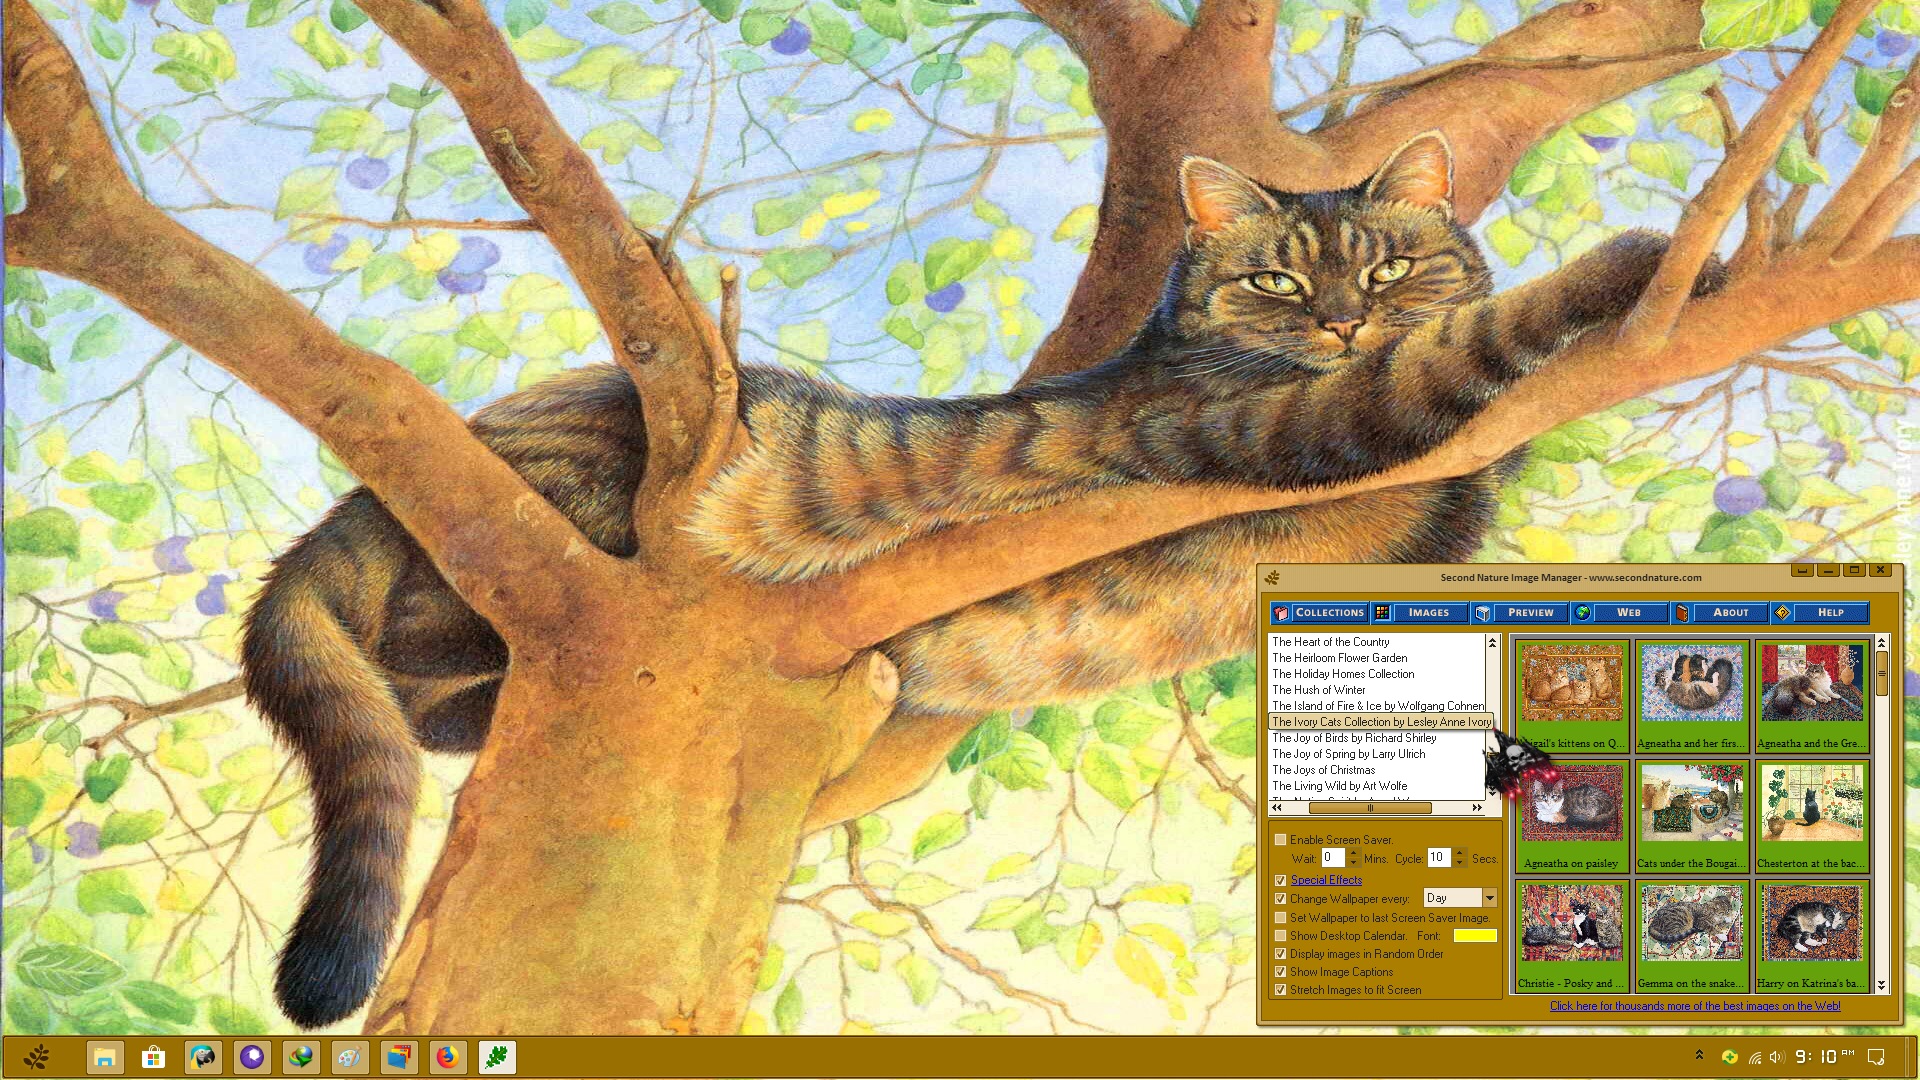Open the green globe download app on taskbar
The image size is (1920, 1080).
tap(301, 1057)
